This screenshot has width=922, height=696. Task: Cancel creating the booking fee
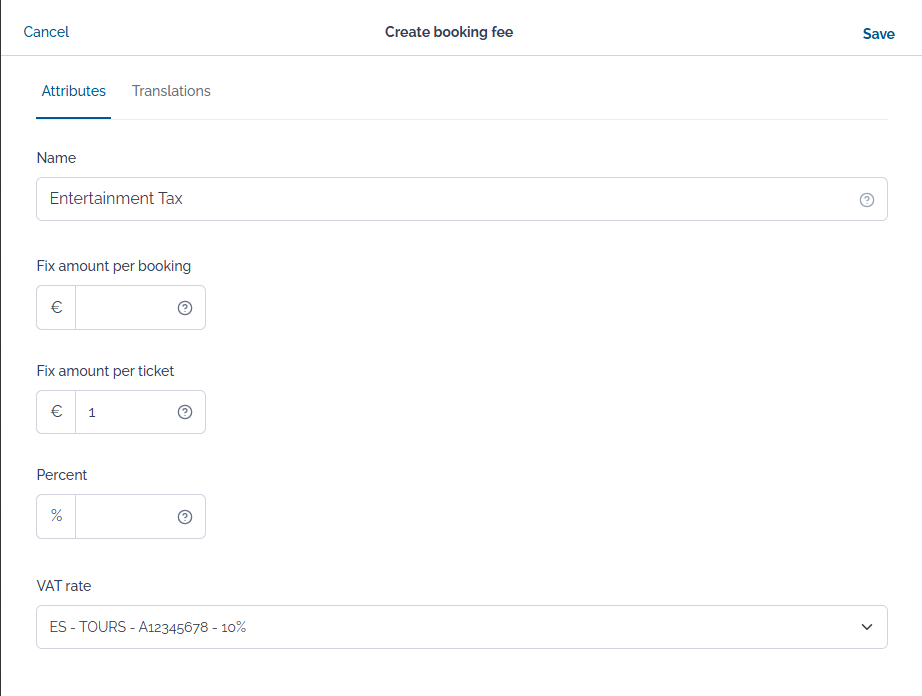tap(46, 32)
